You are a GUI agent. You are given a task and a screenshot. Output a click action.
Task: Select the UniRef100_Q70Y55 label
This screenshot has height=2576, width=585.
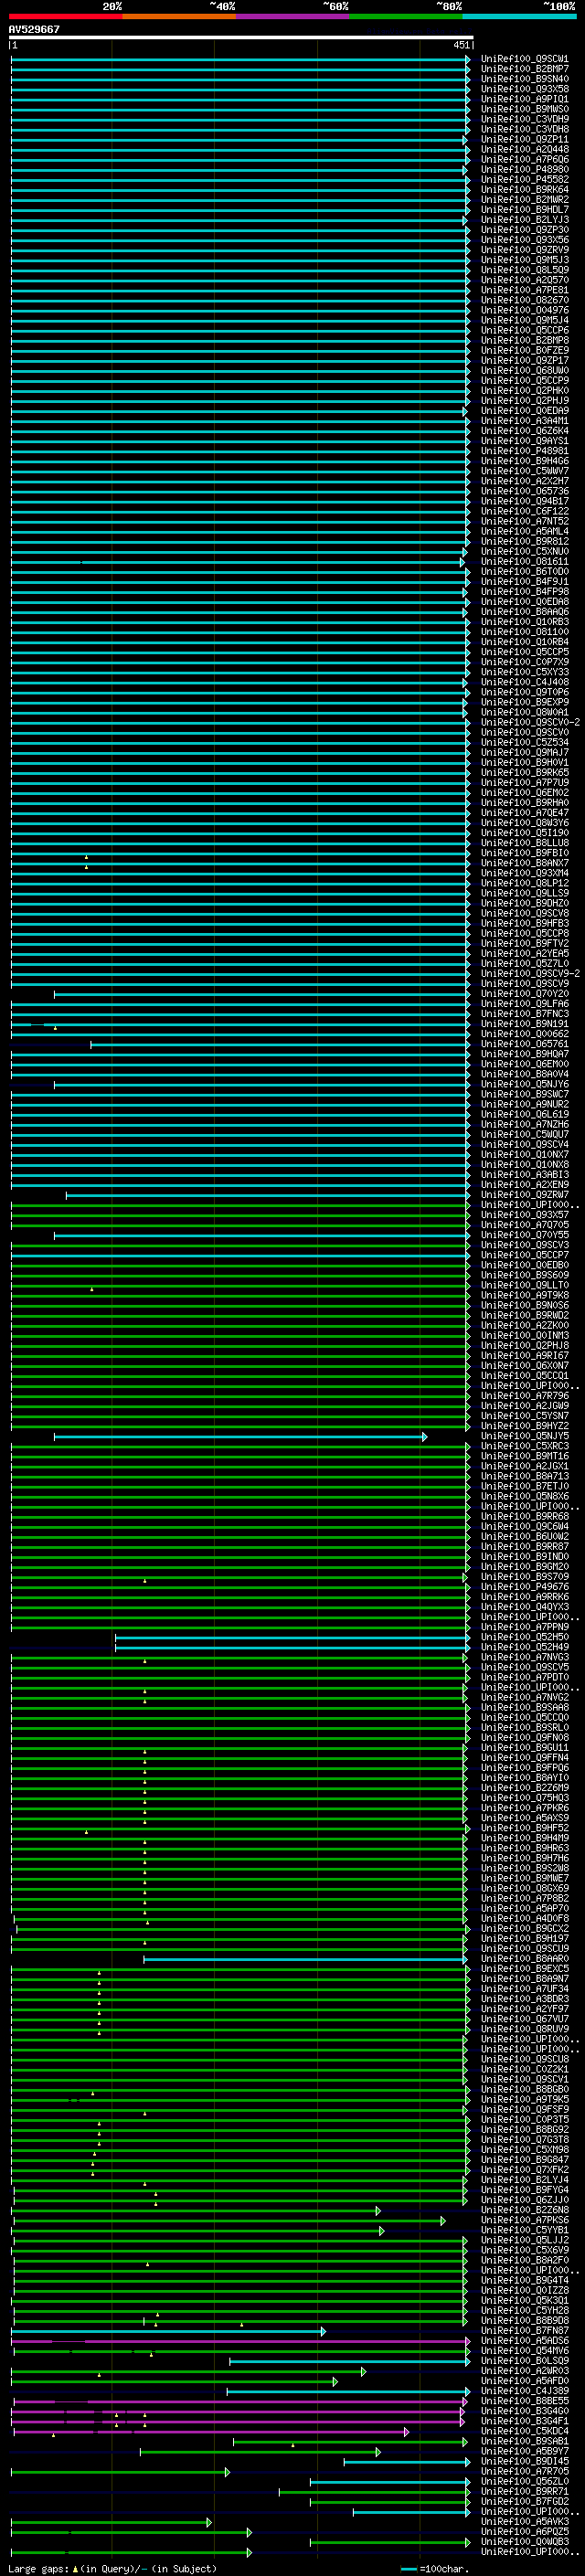[524, 1235]
